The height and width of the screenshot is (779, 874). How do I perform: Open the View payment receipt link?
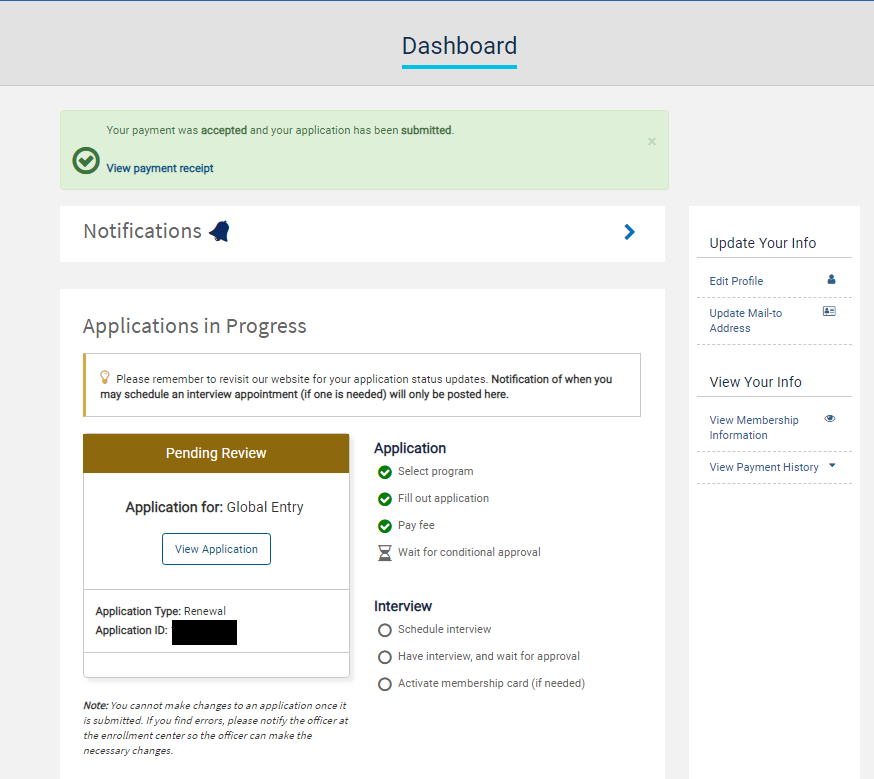click(x=160, y=168)
